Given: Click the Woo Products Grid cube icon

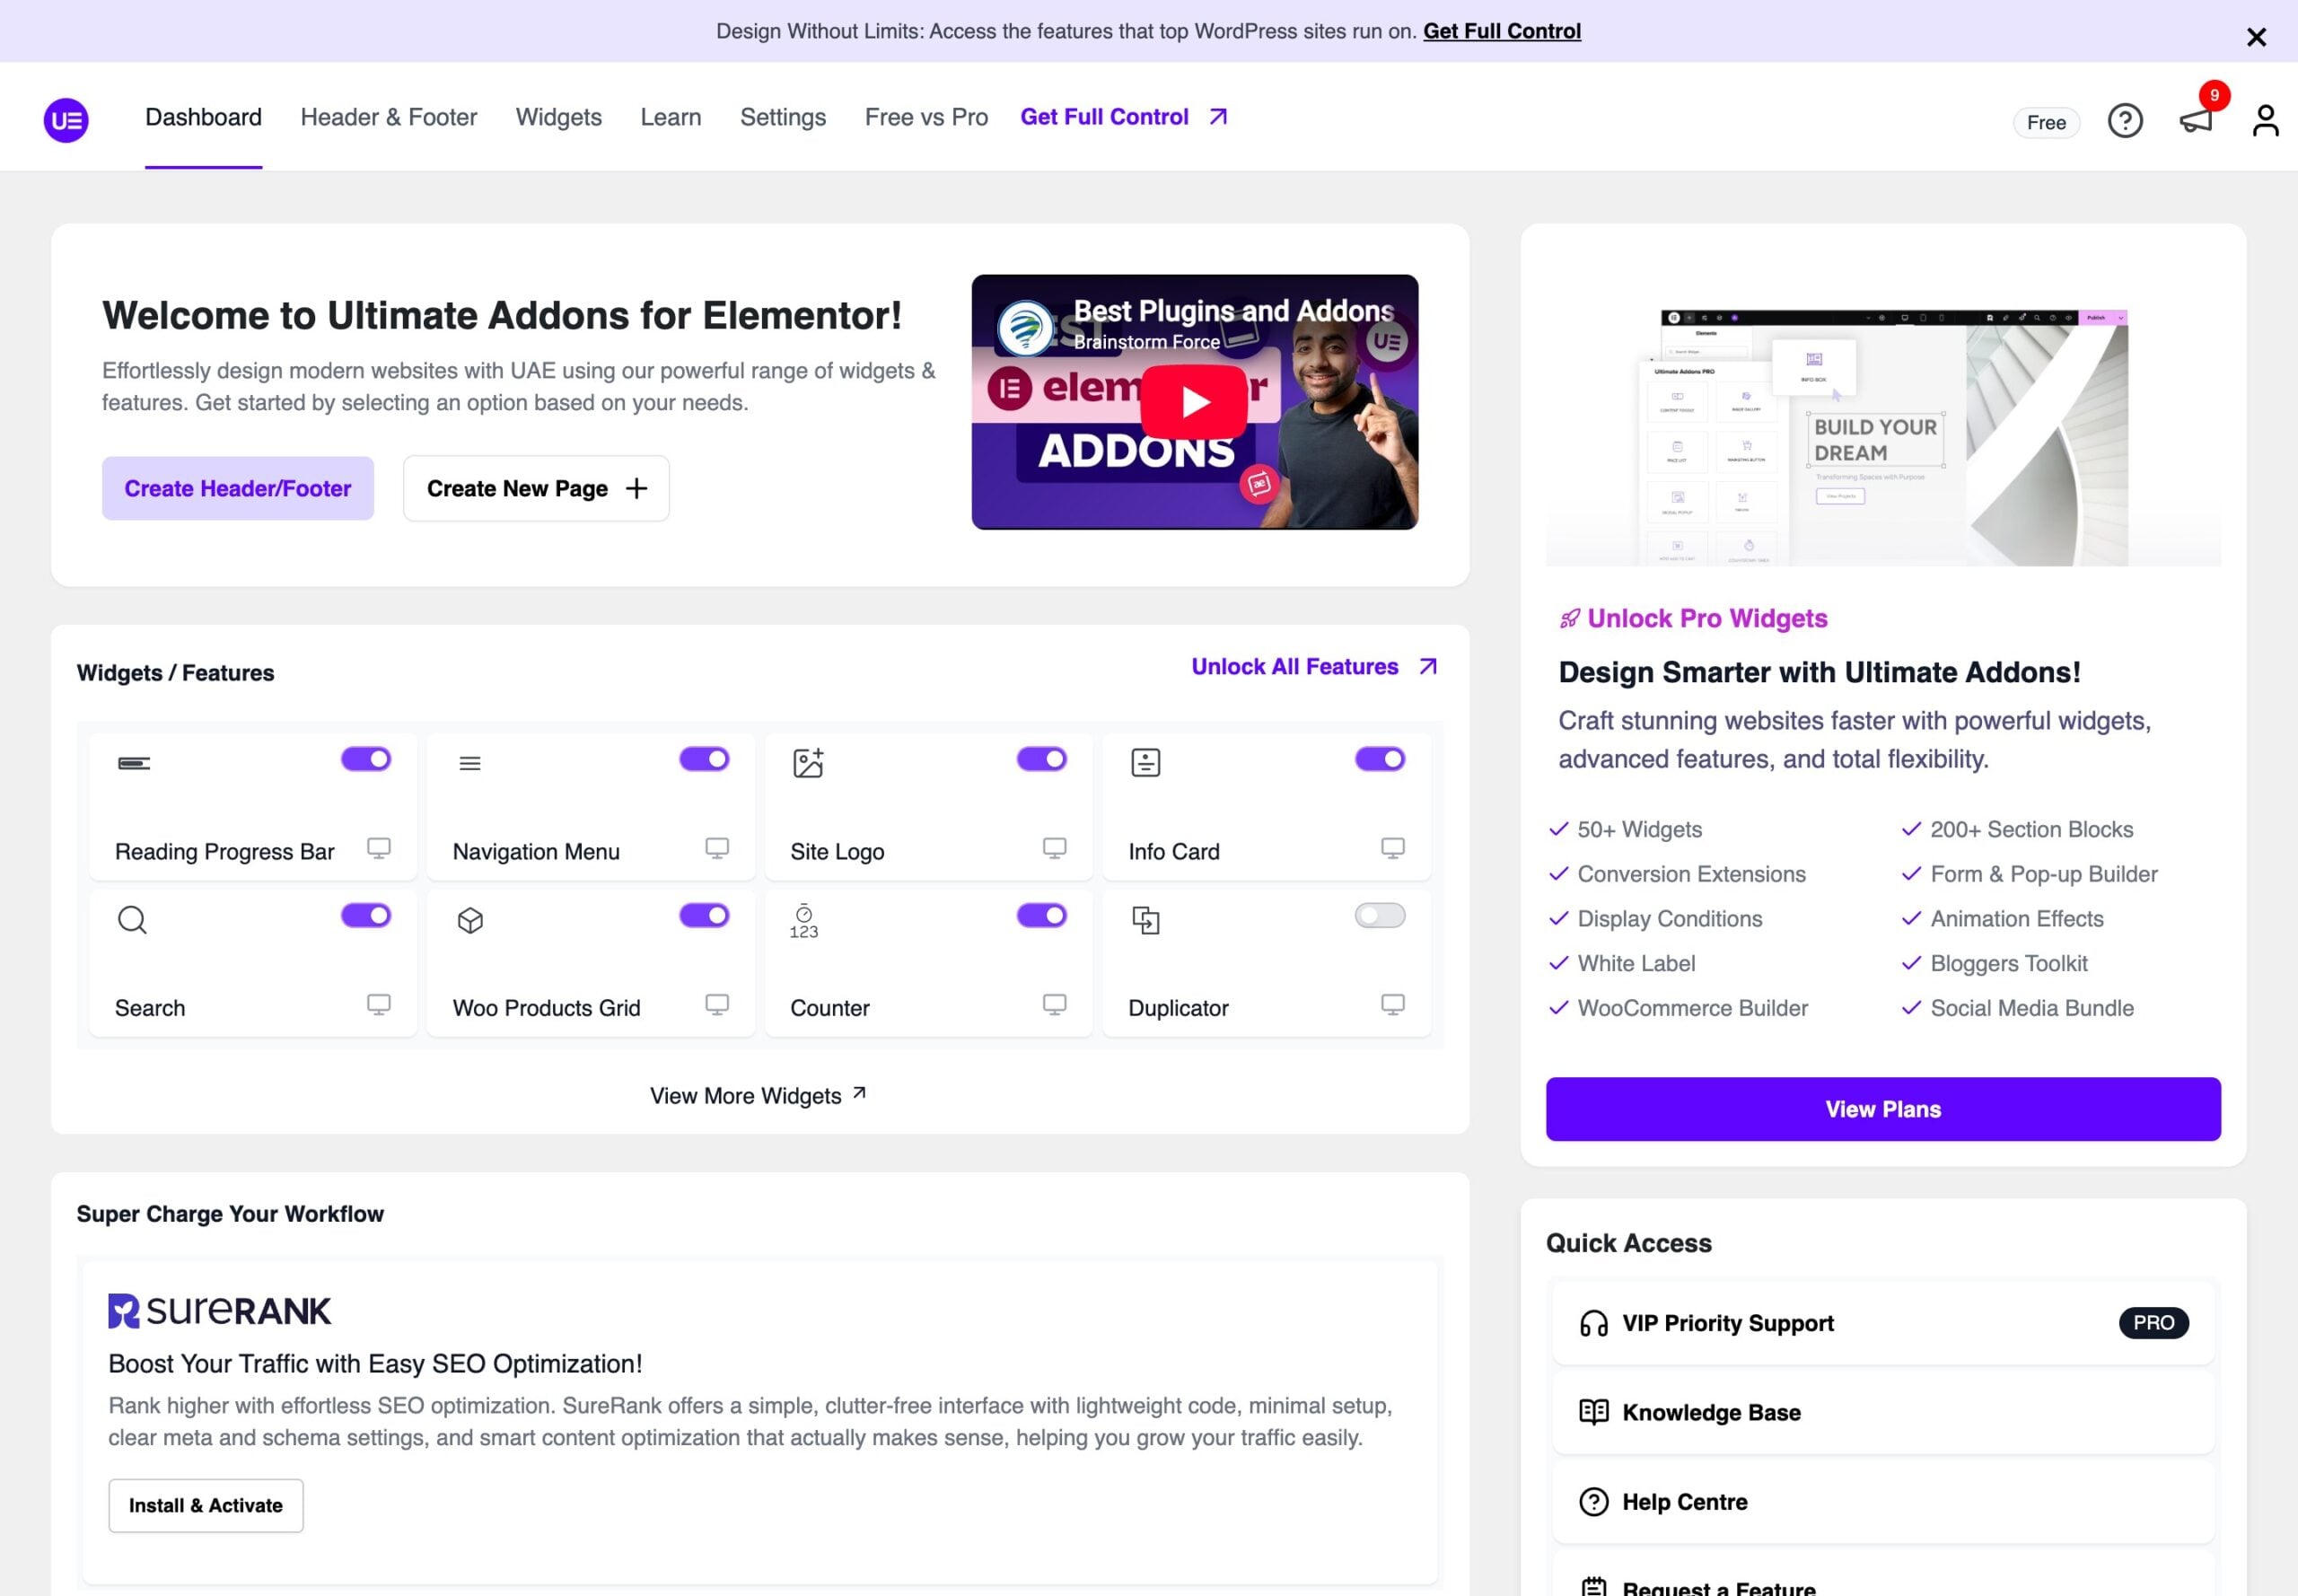Looking at the screenshot, I should 470,919.
